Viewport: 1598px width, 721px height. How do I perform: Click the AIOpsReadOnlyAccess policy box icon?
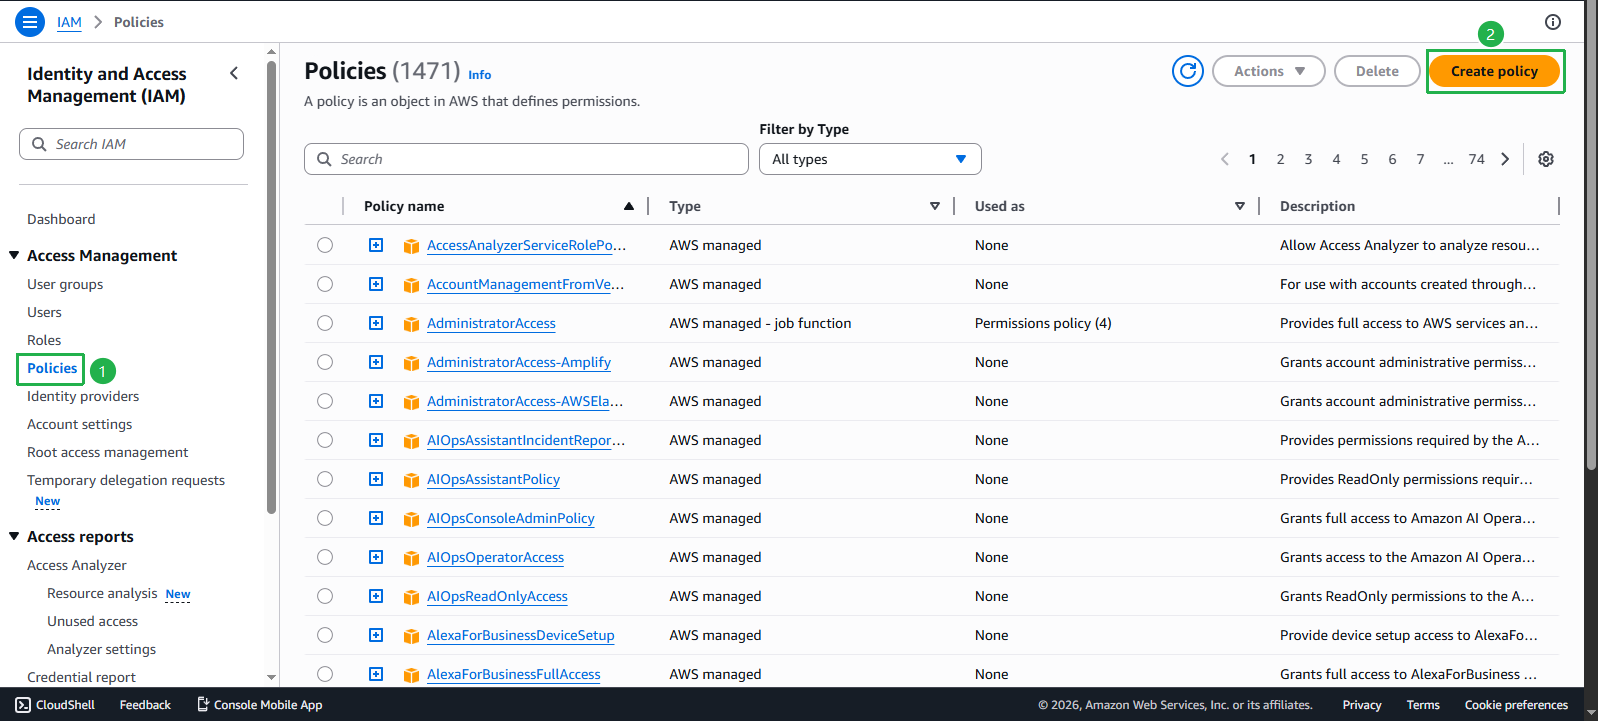(x=411, y=597)
